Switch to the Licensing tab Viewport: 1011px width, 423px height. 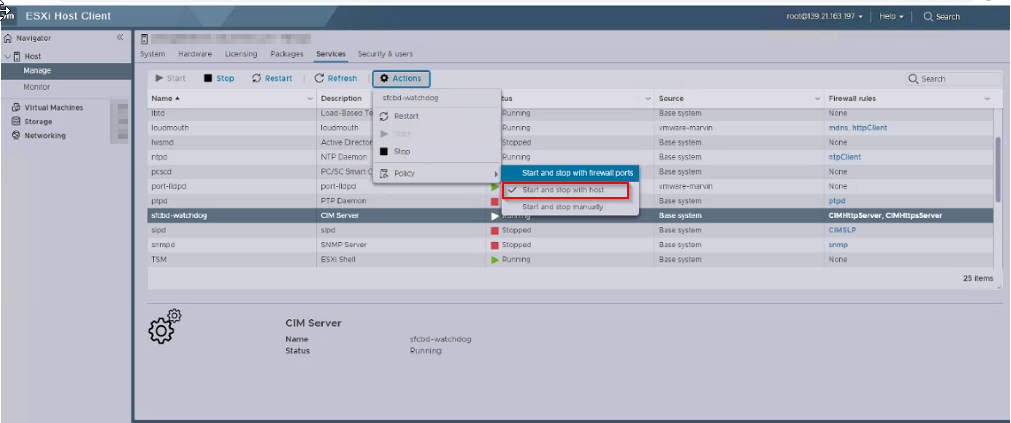pyautogui.click(x=241, y=54)
